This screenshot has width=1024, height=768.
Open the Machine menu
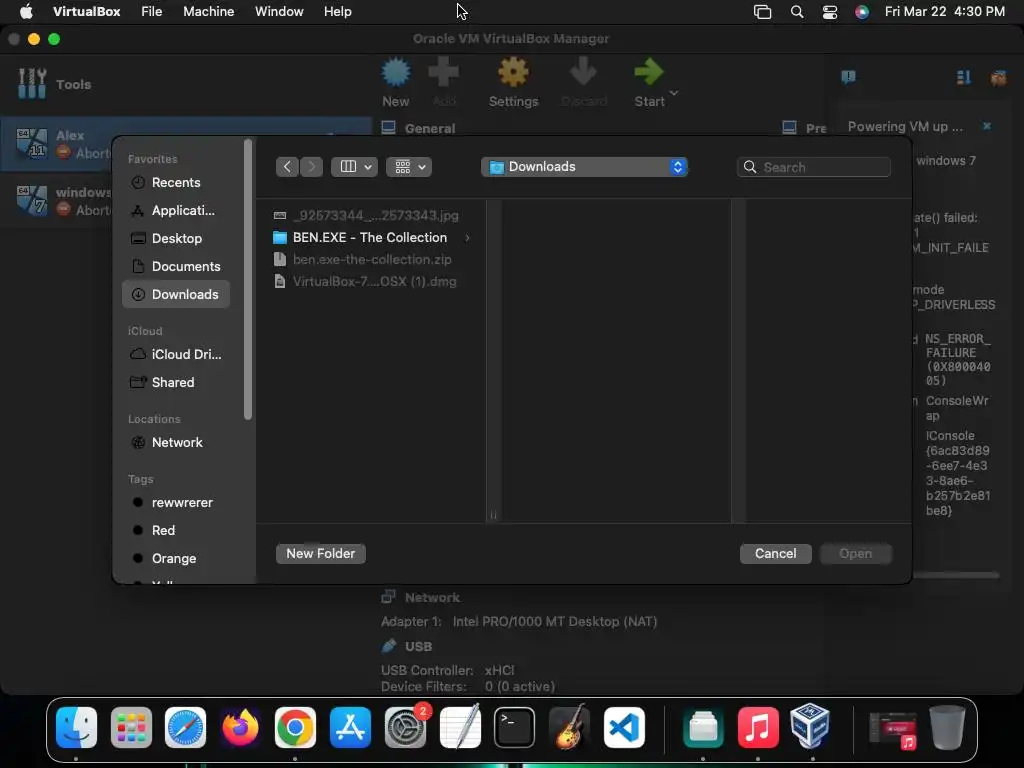pos(208,12)
